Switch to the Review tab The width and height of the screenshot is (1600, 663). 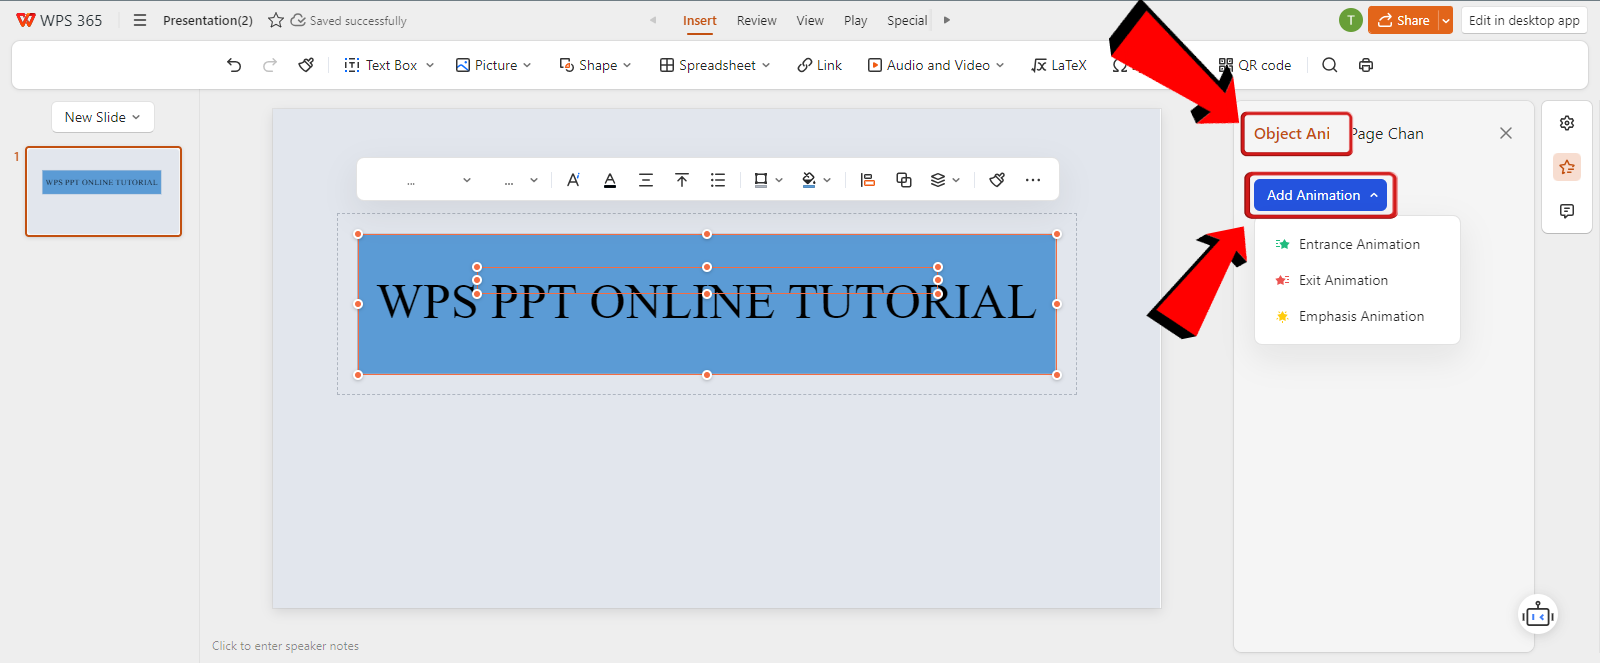[x=757, y=20]
